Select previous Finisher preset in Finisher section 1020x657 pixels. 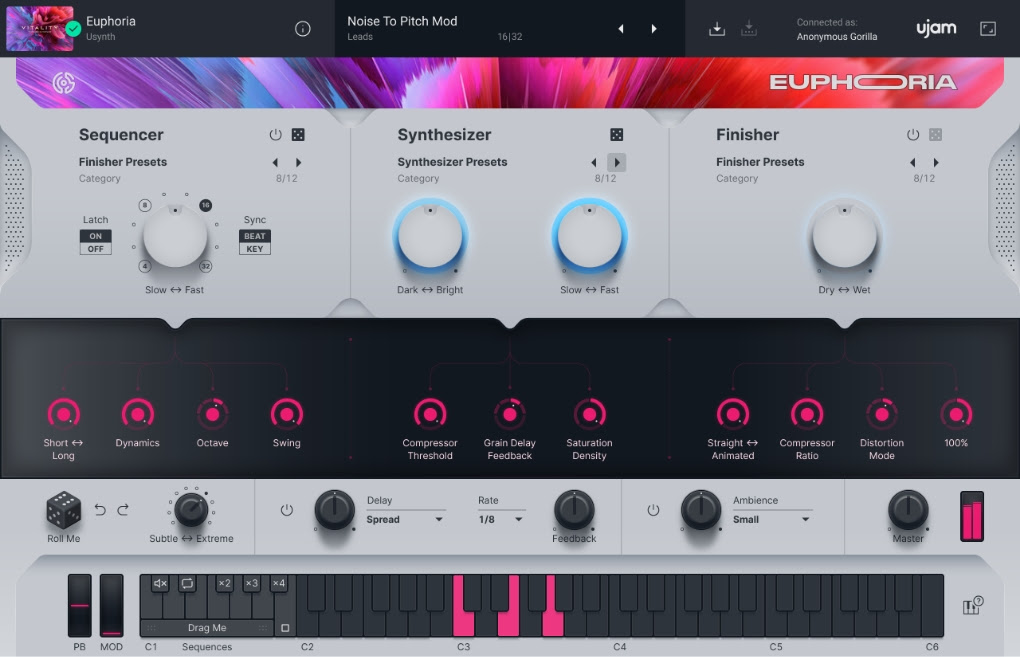[913, 163]
